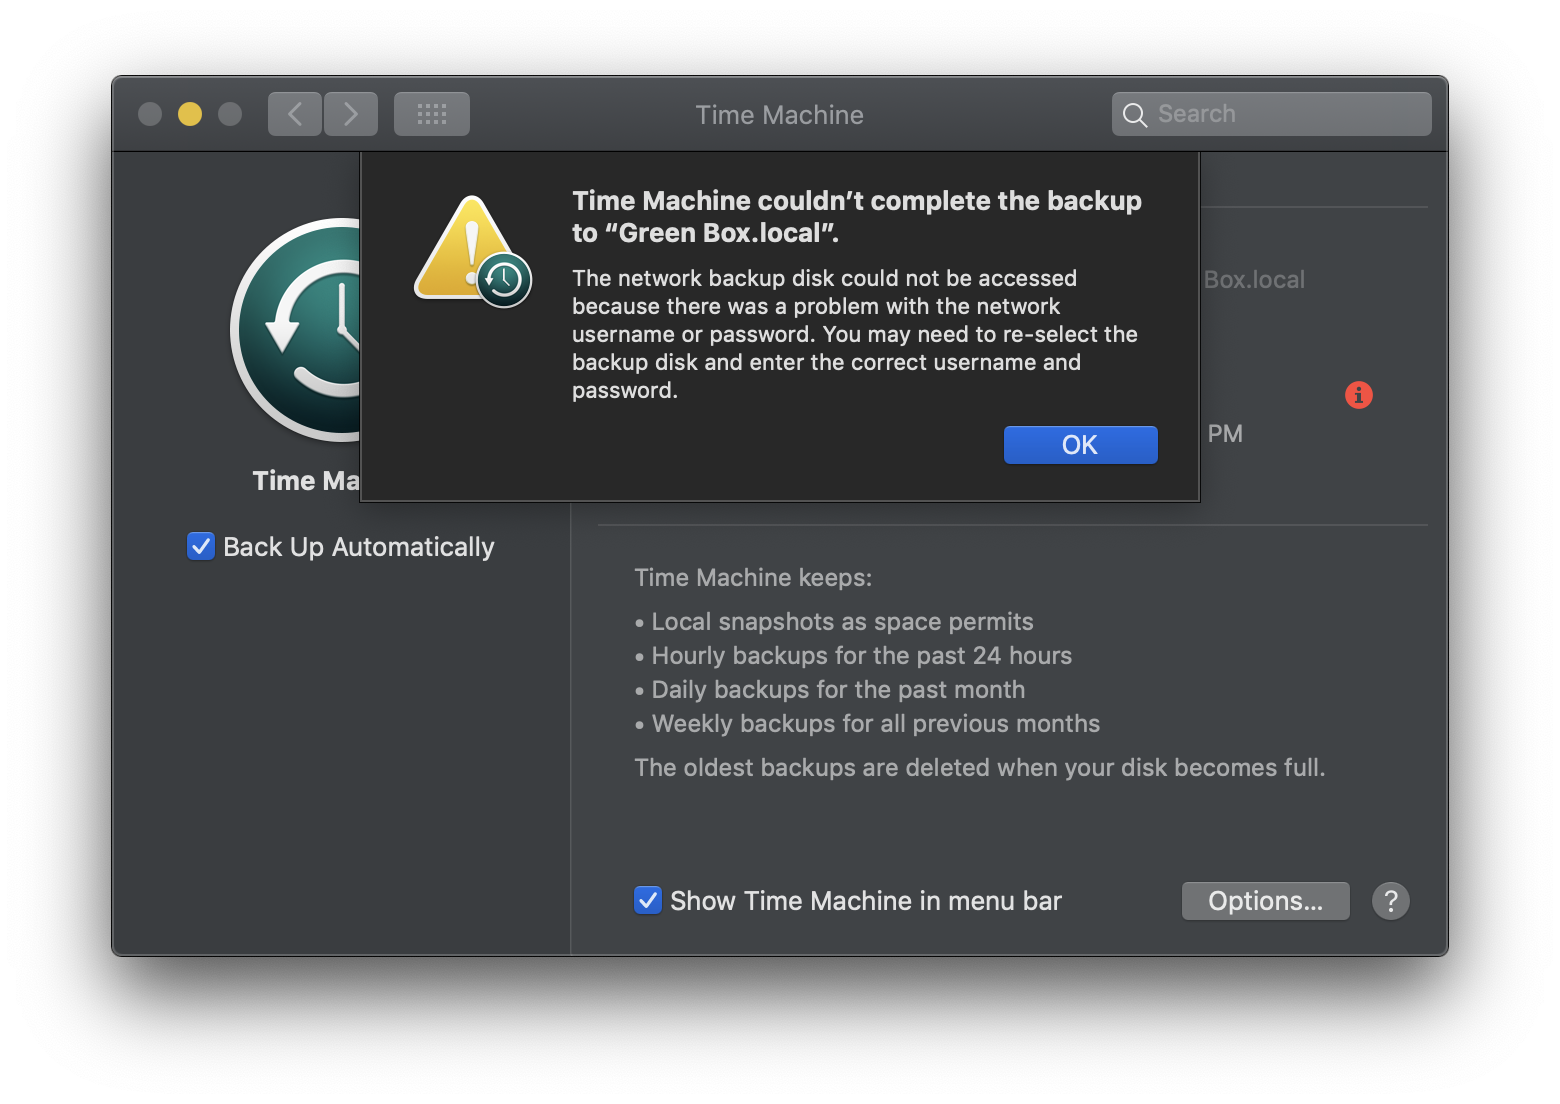Click "Local snapshots as space permits" text

[842, 622]
